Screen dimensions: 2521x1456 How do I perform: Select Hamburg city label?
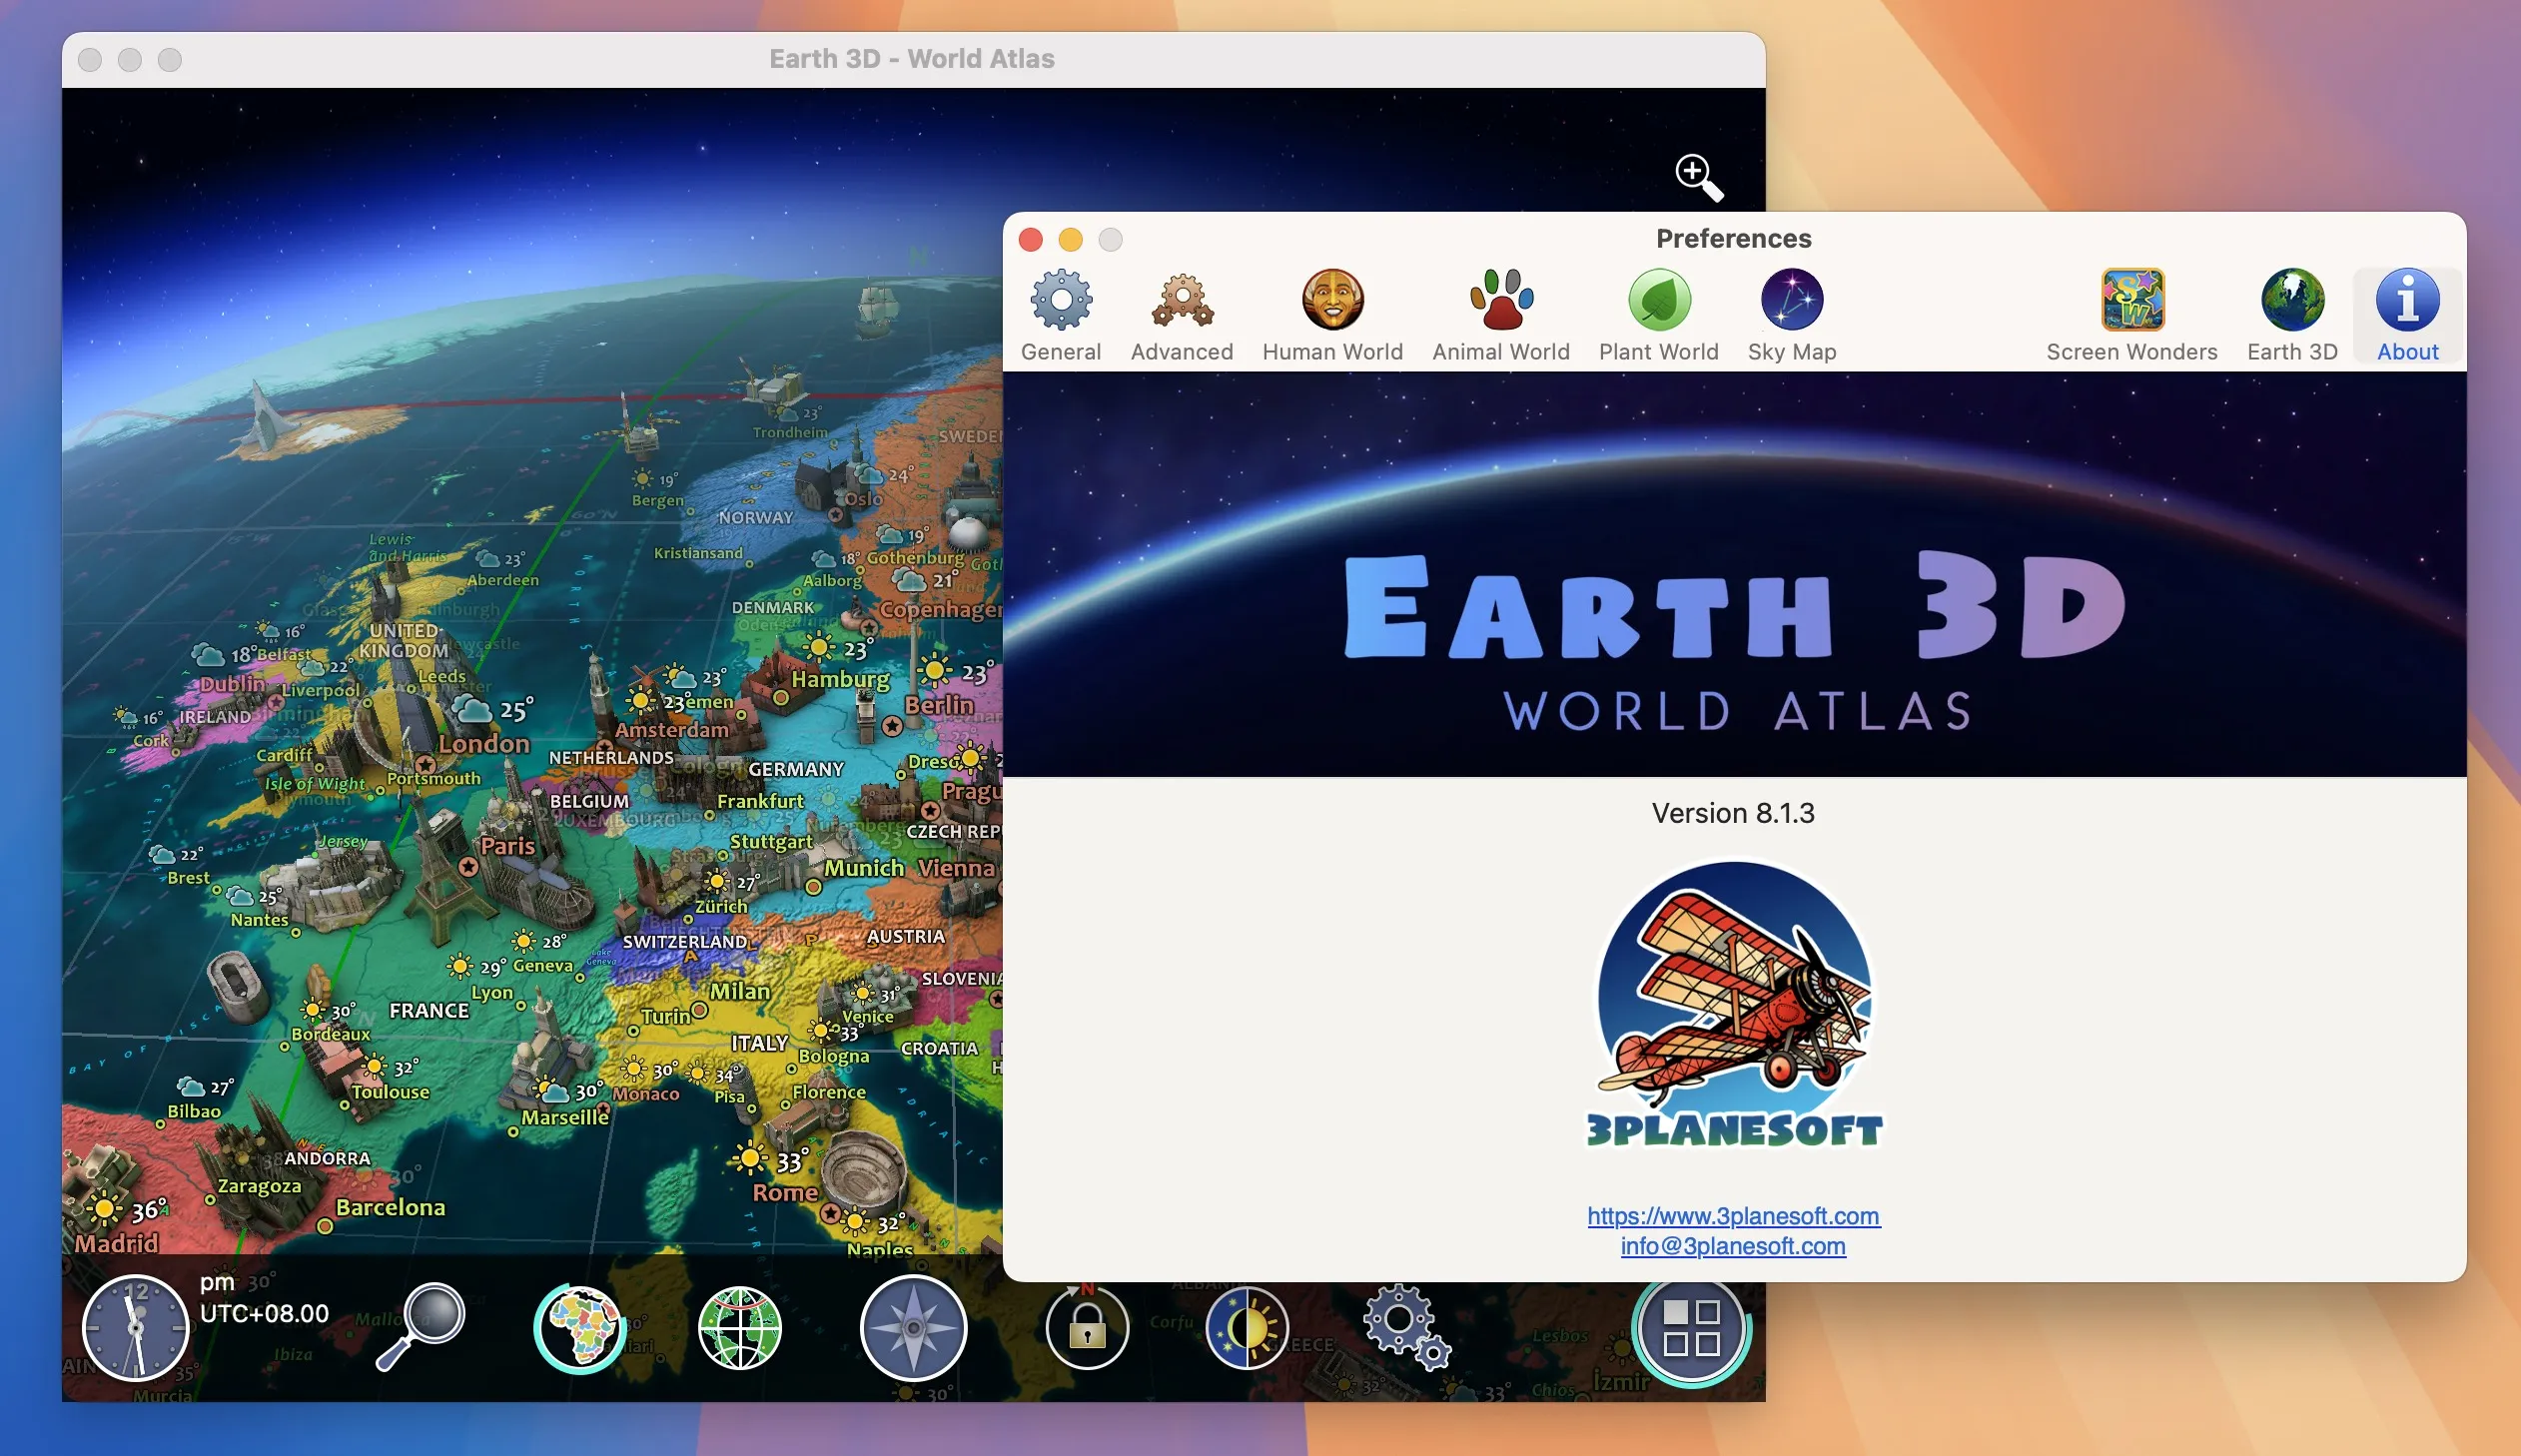click(840, 679)
